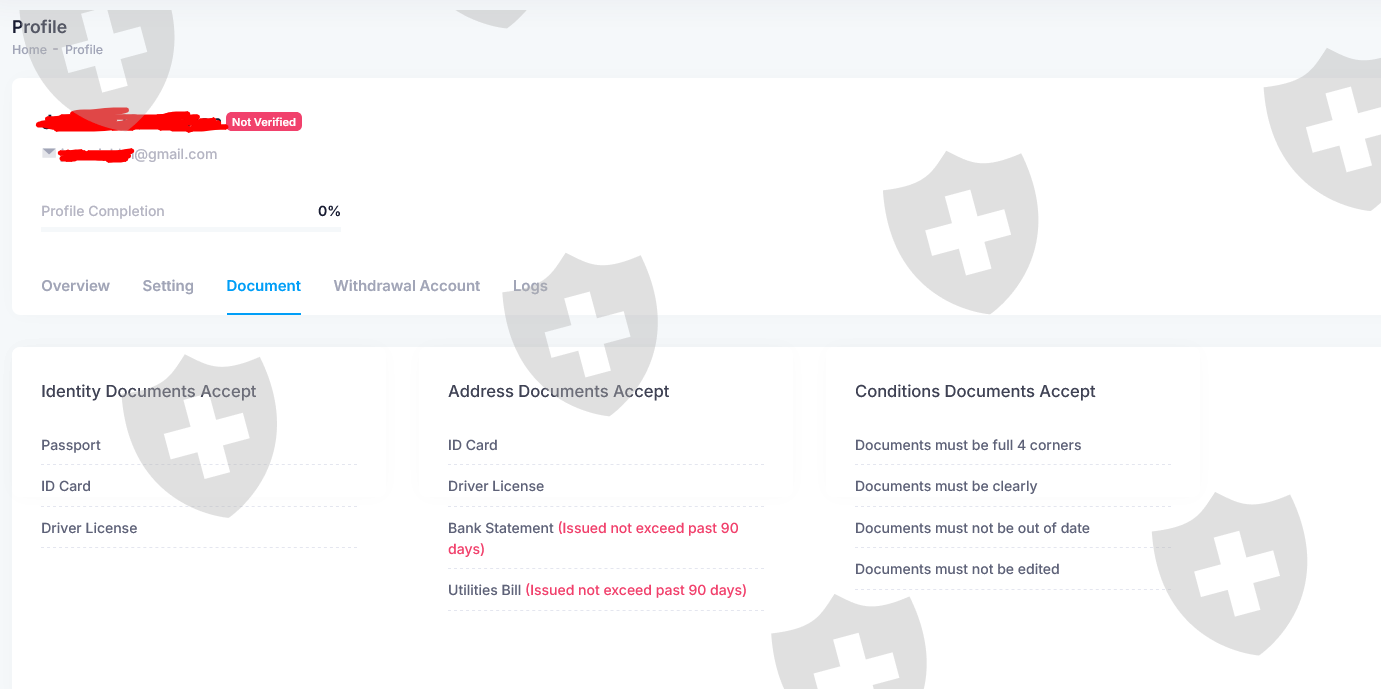Image resolution: width=1381 pixels, height=689 pixels.
Task: Click the Profile Completion progress bar
Action: click(190, 229)
